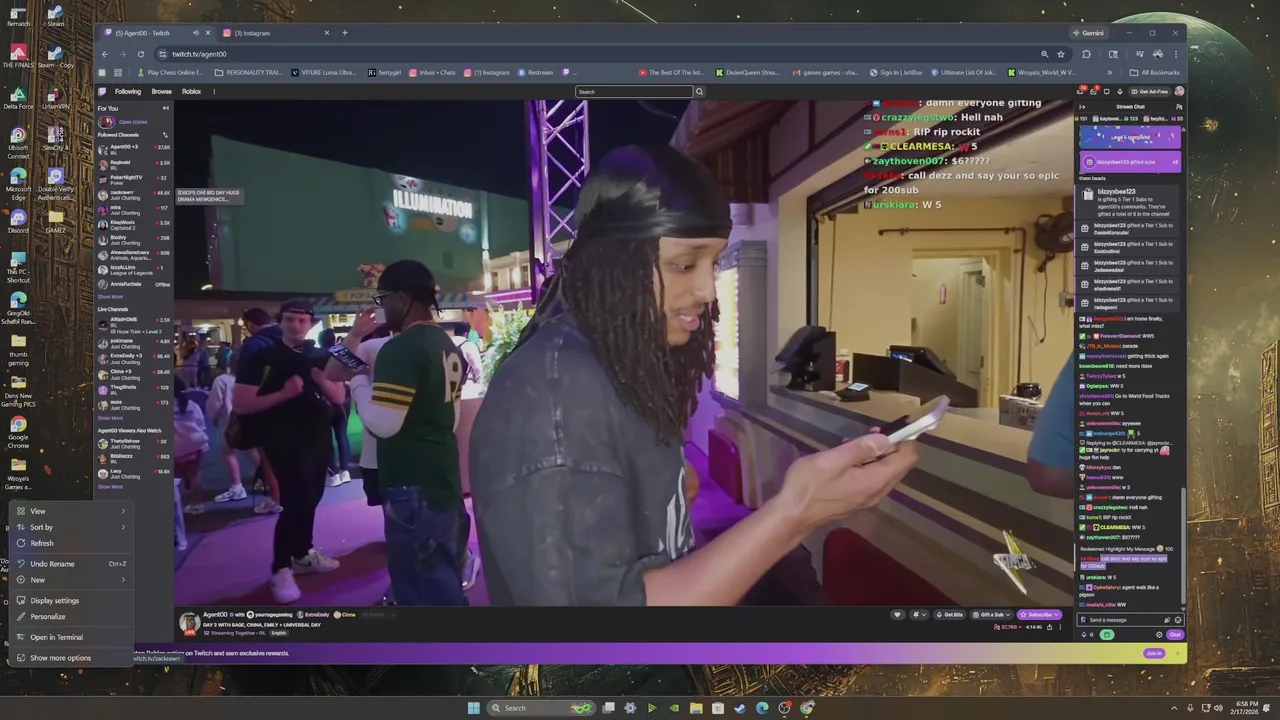Select Undo Rename menu entry
The image size is (1280, 720).
pos(70,564)
